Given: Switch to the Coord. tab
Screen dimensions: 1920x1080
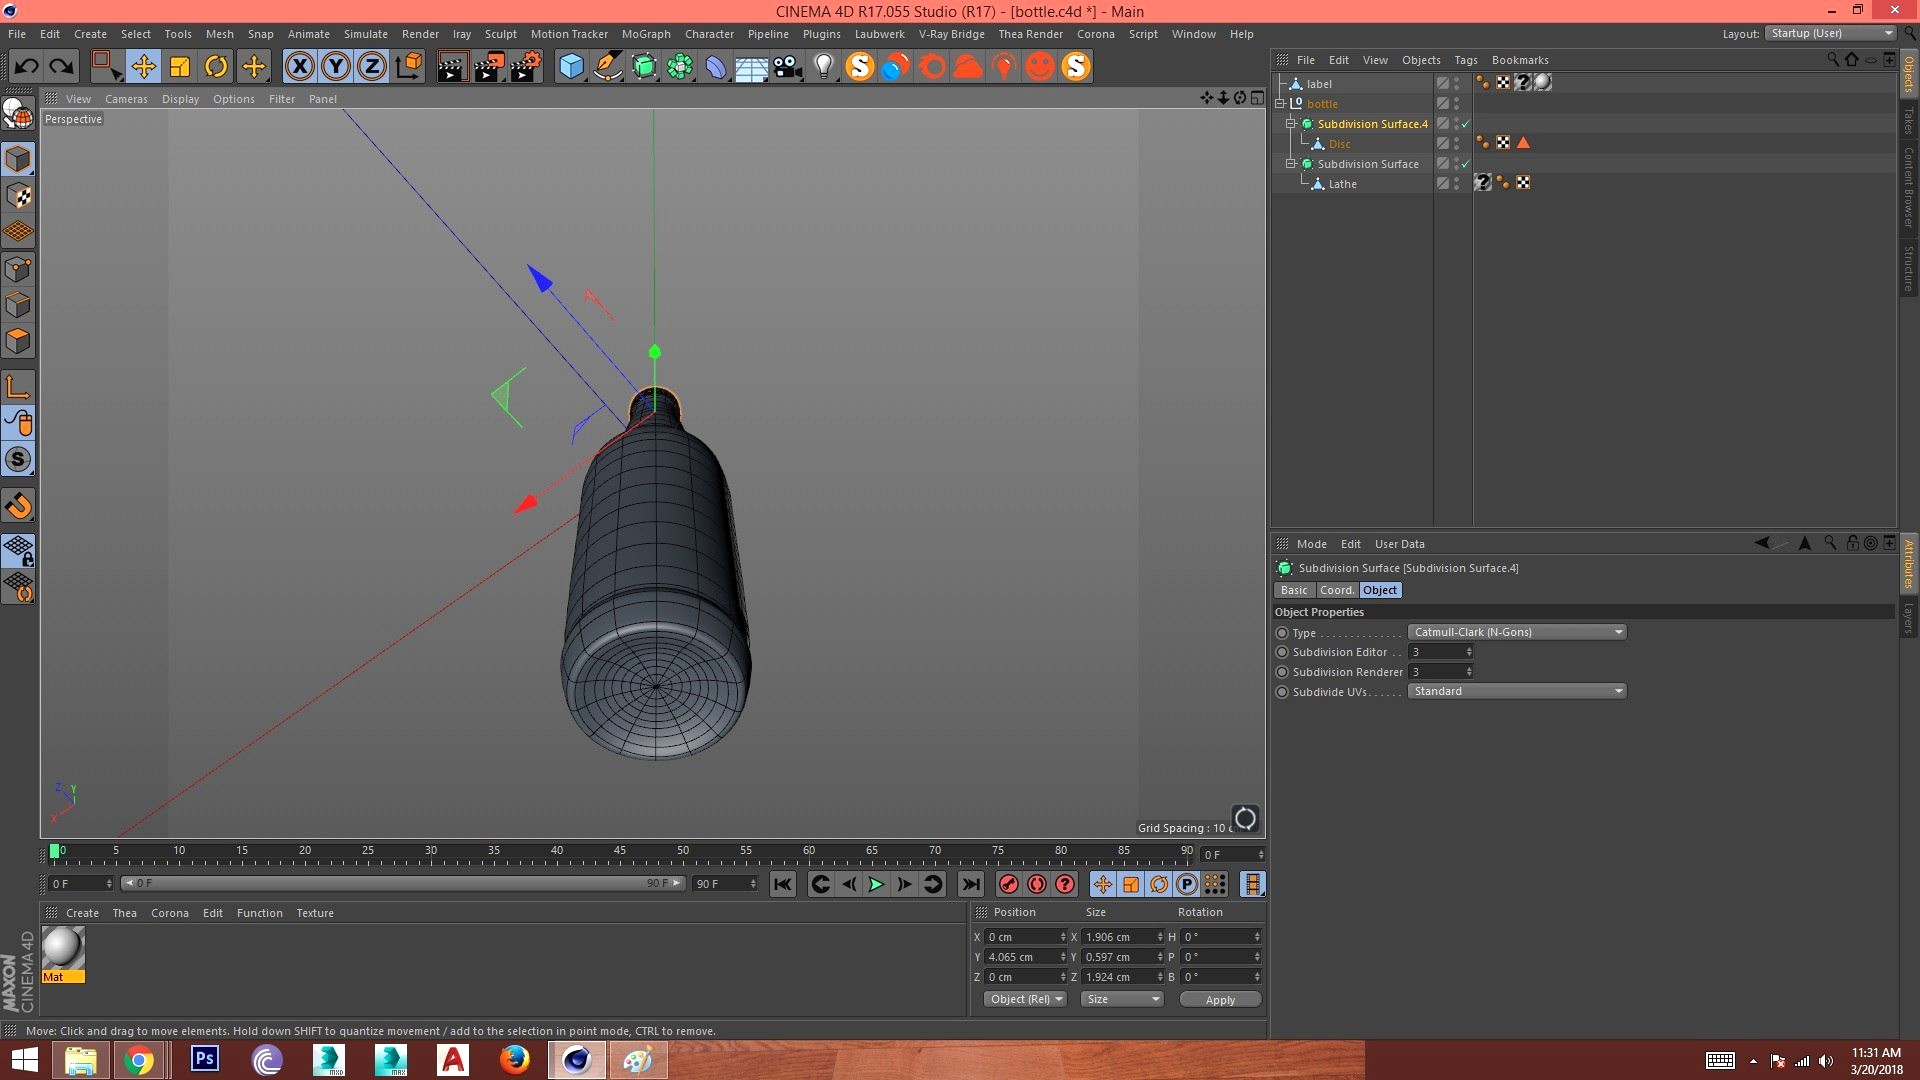Looking at the screenshot, I should pos(1336,590).
